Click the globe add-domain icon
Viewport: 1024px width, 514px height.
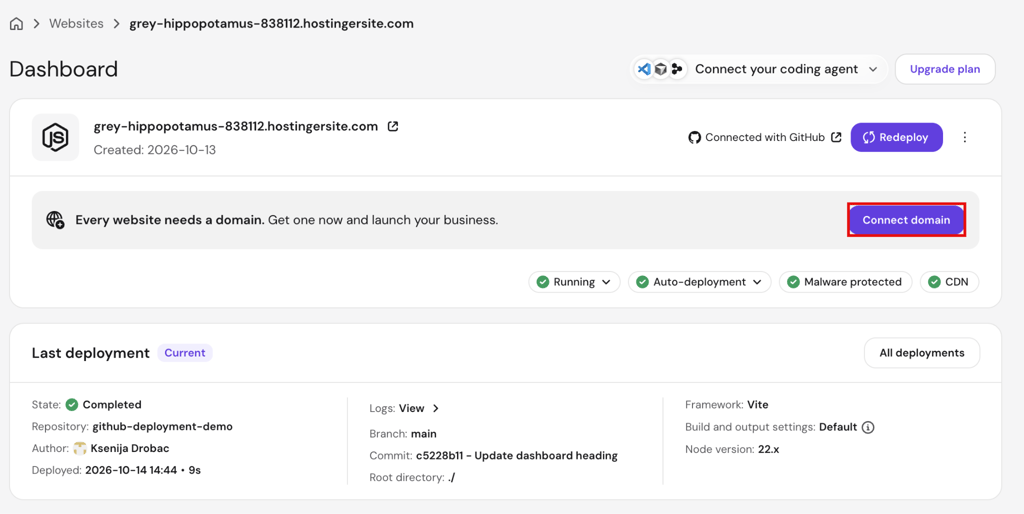[56, 220]
